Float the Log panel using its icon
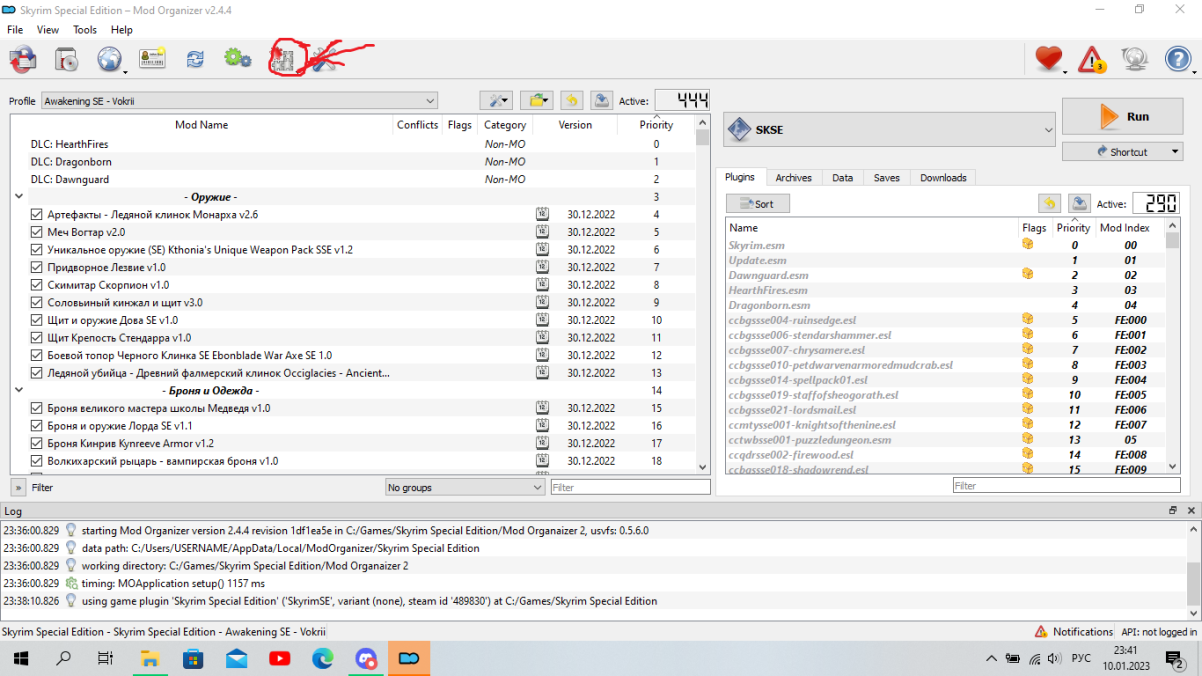 1173,510
